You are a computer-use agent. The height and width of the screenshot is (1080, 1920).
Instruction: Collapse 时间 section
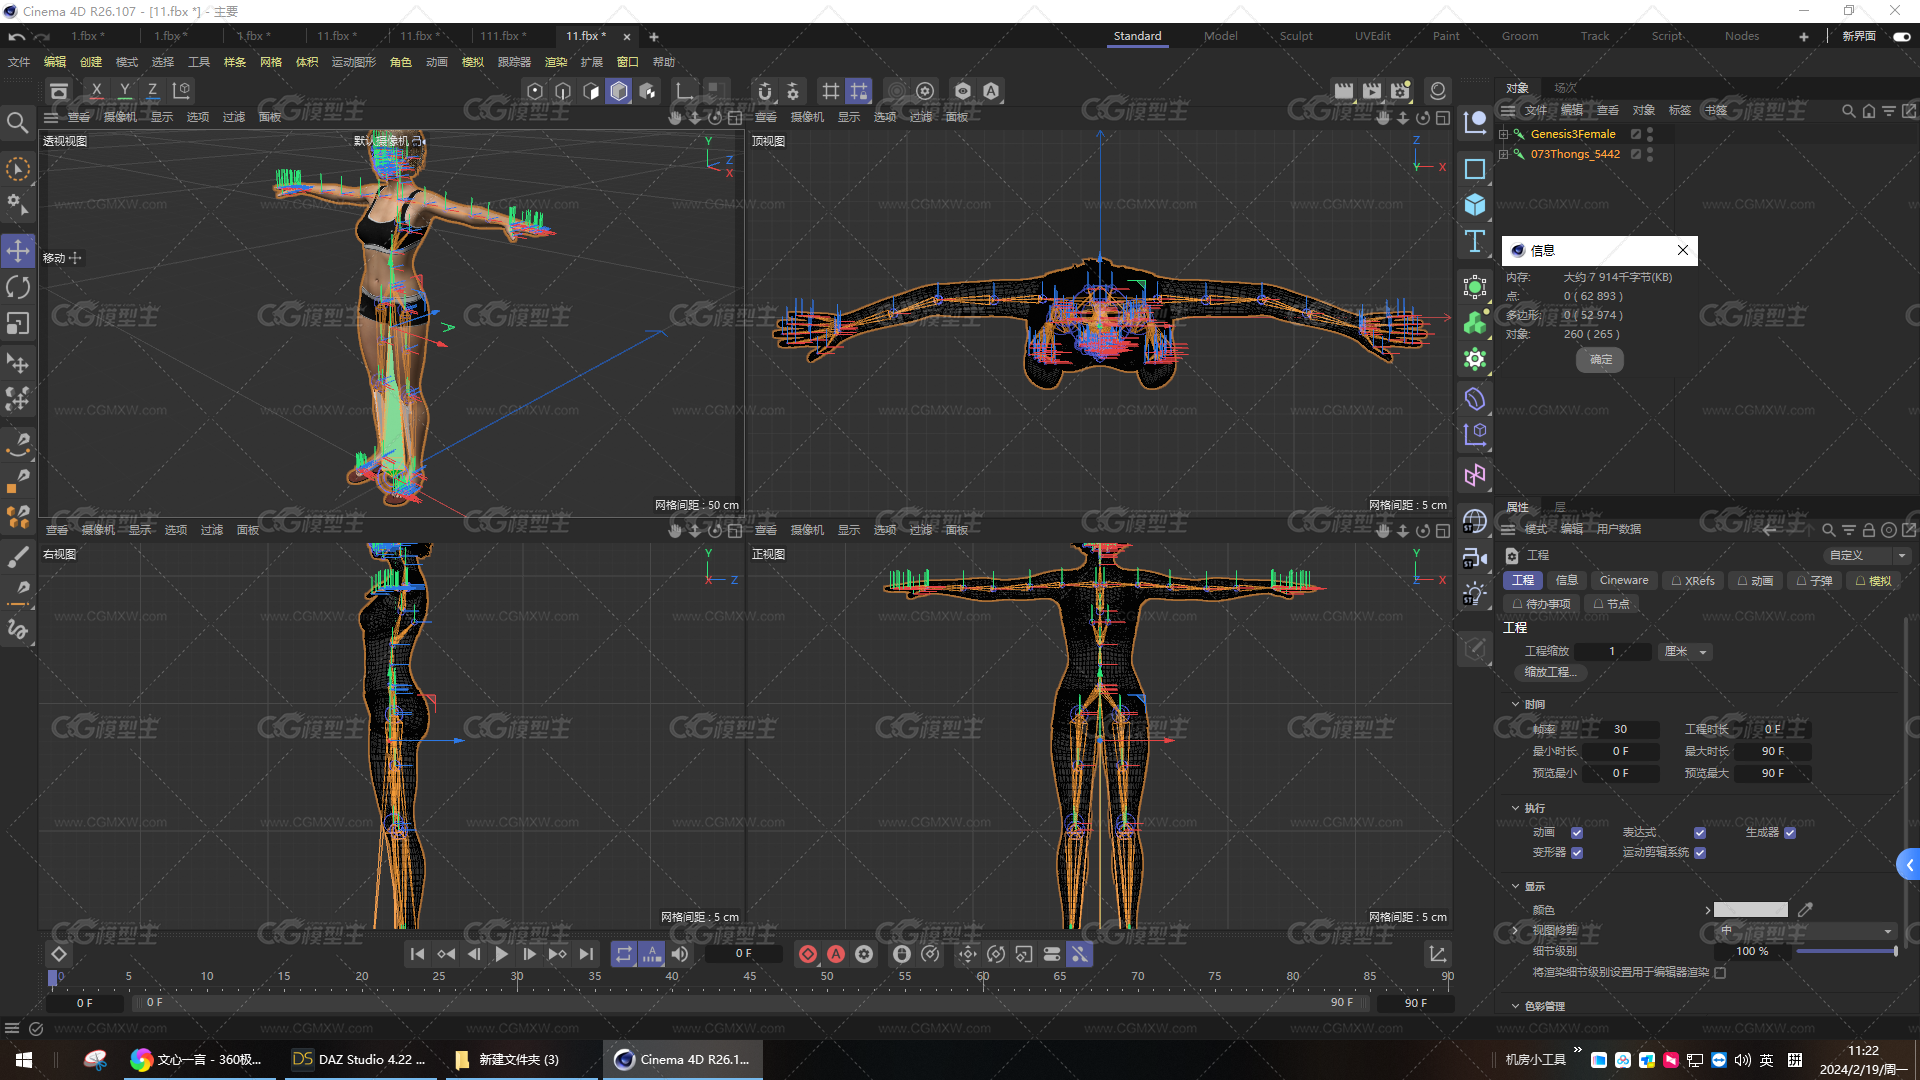[x=1516, y=705]
